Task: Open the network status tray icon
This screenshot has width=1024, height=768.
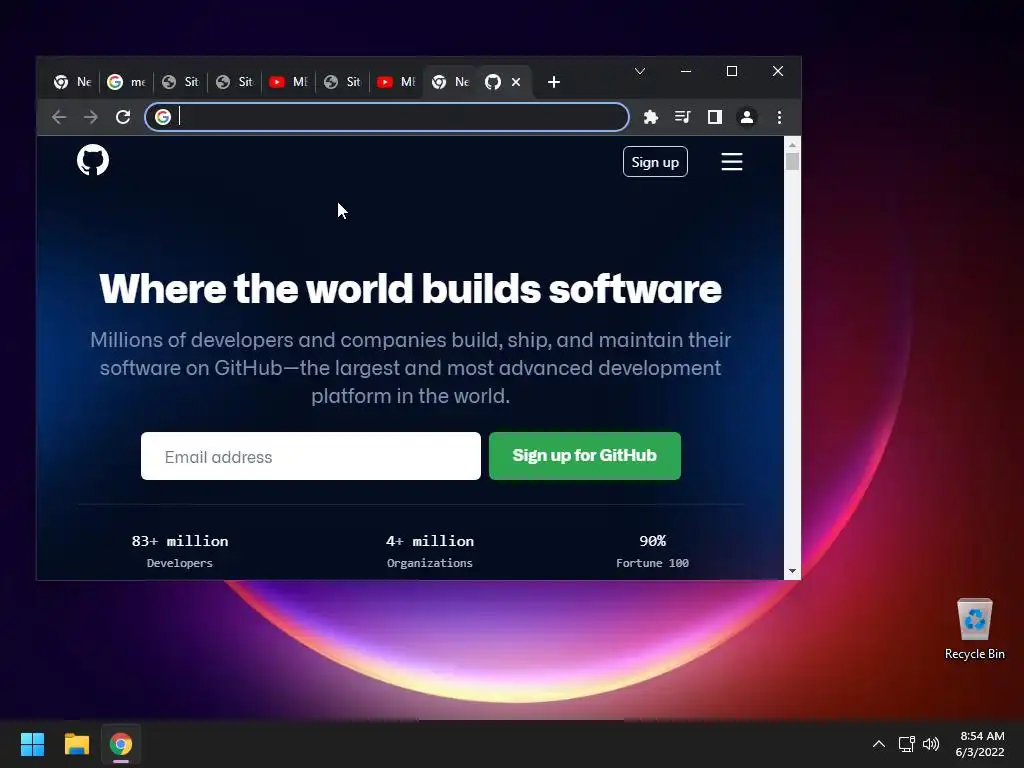Action: [x=906, y=744]
